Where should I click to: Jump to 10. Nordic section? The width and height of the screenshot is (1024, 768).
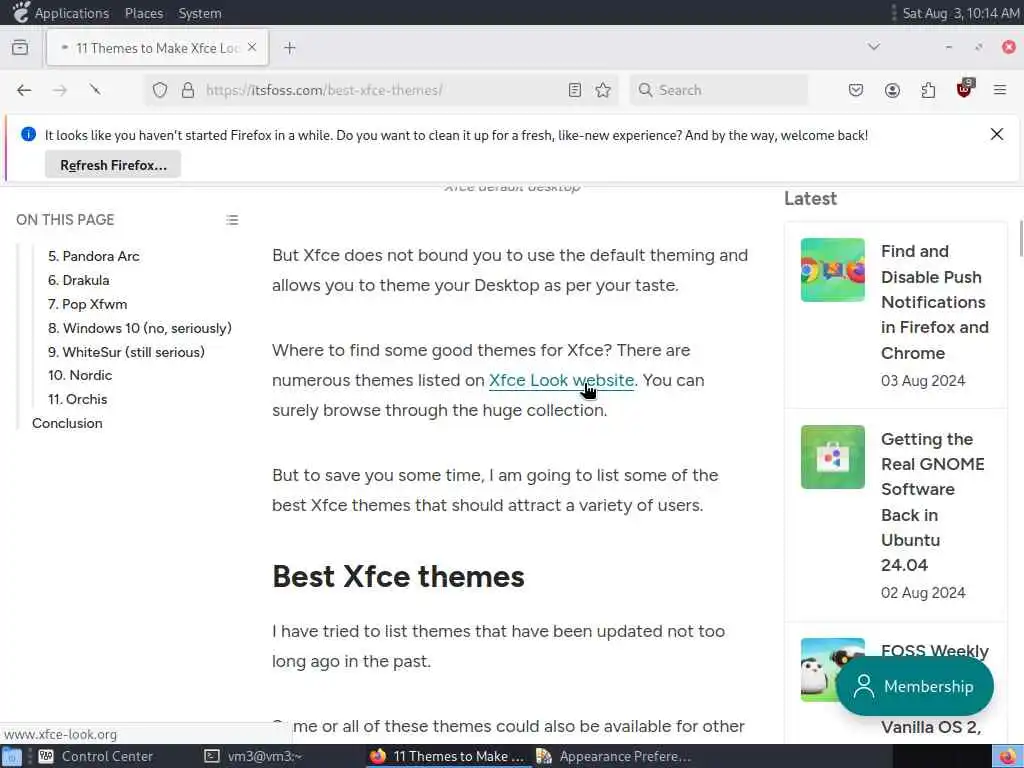click(x=80, y=376)
